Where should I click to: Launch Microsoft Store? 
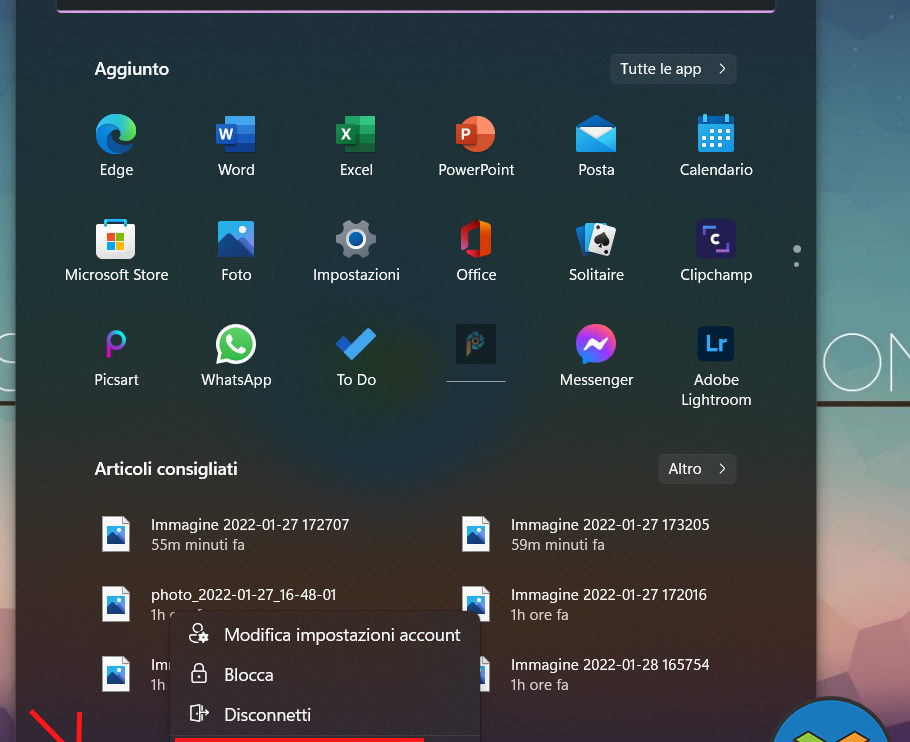pyautogui.click(x=116, y=251)
